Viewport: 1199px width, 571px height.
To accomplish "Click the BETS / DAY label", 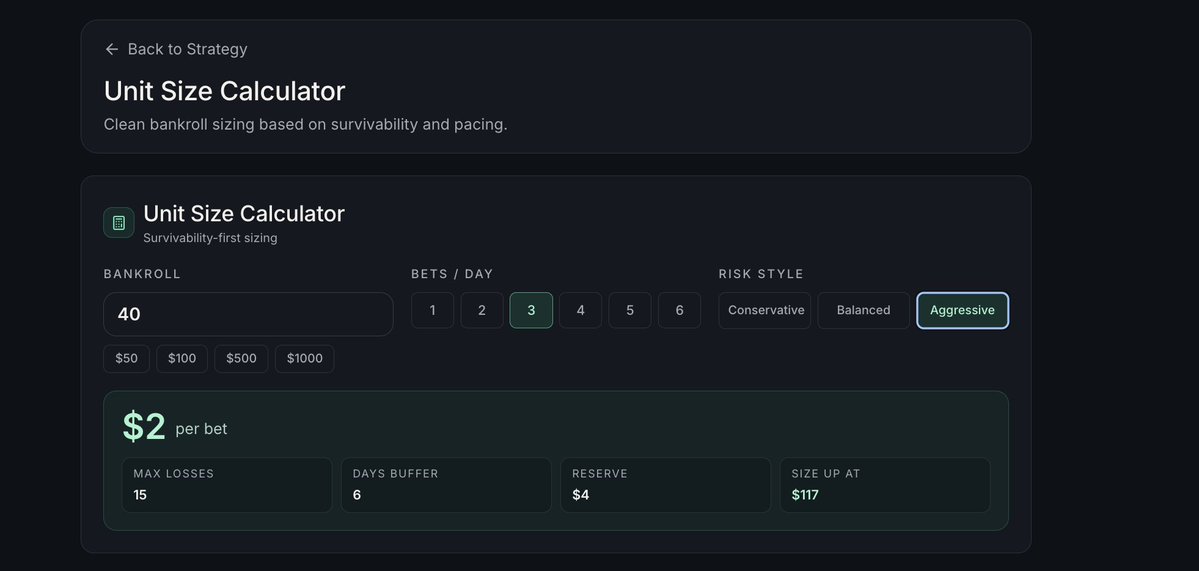I will [452, 274].
